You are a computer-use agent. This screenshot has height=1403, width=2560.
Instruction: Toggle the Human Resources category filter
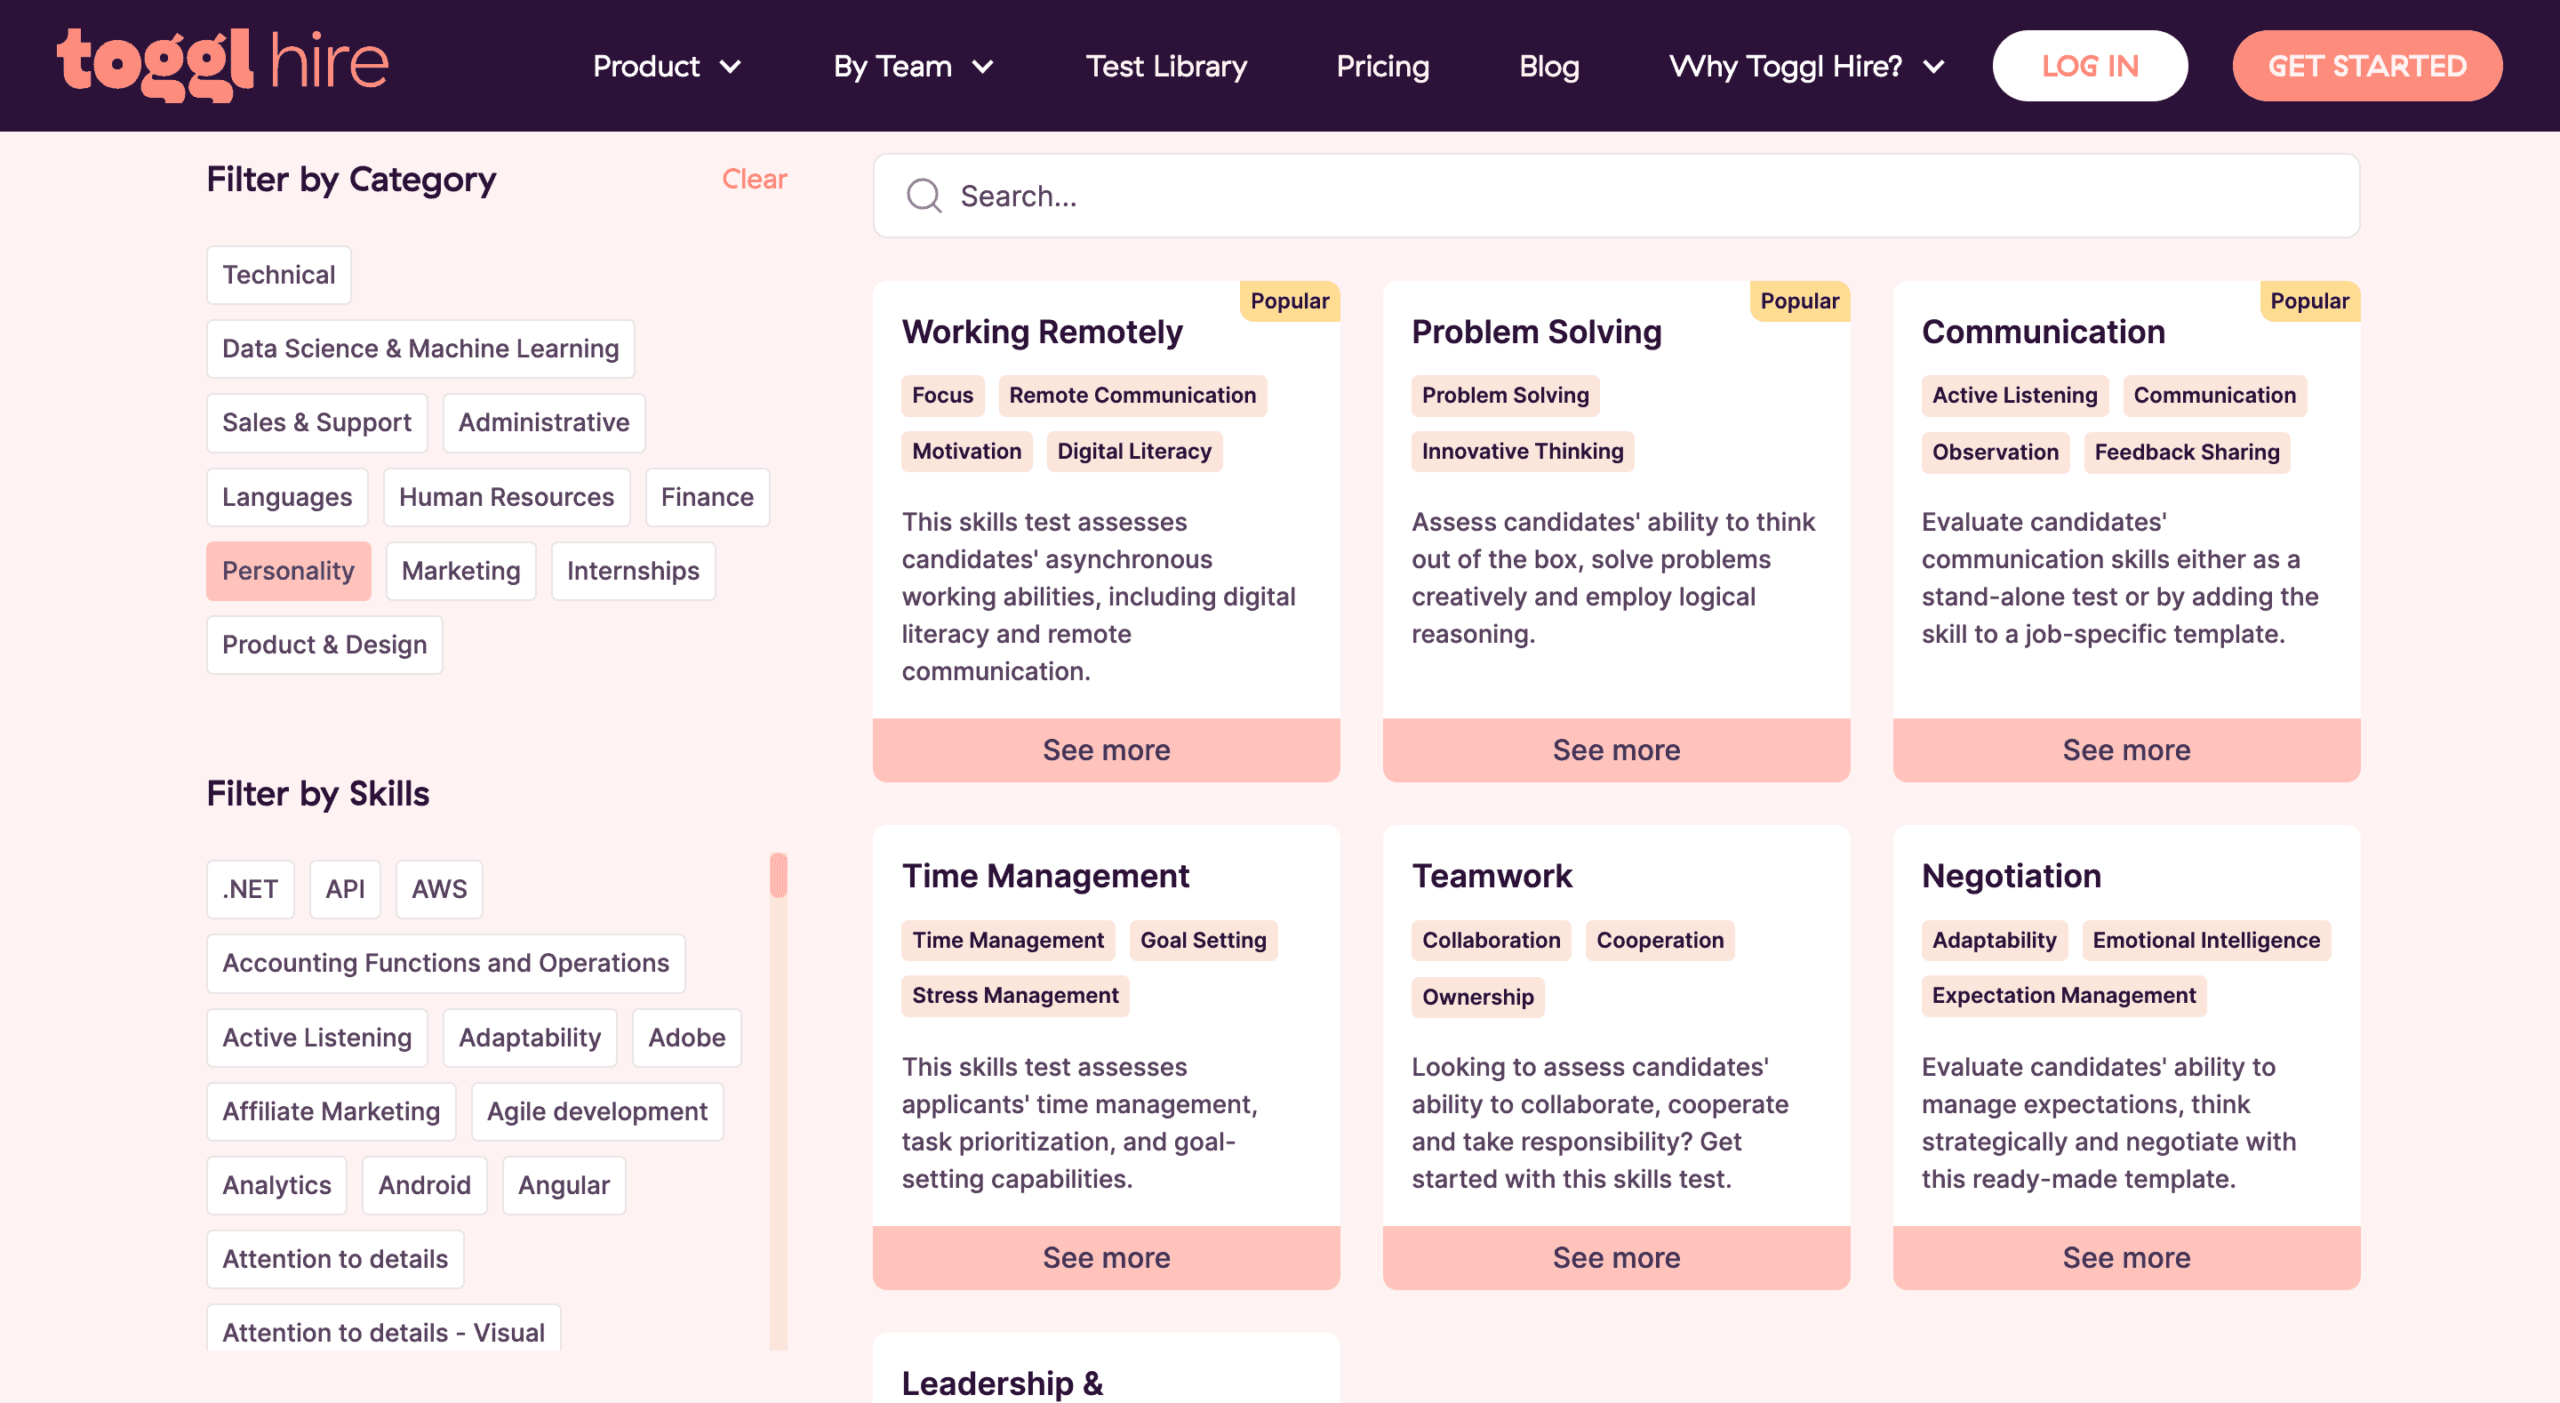point(506,497)
